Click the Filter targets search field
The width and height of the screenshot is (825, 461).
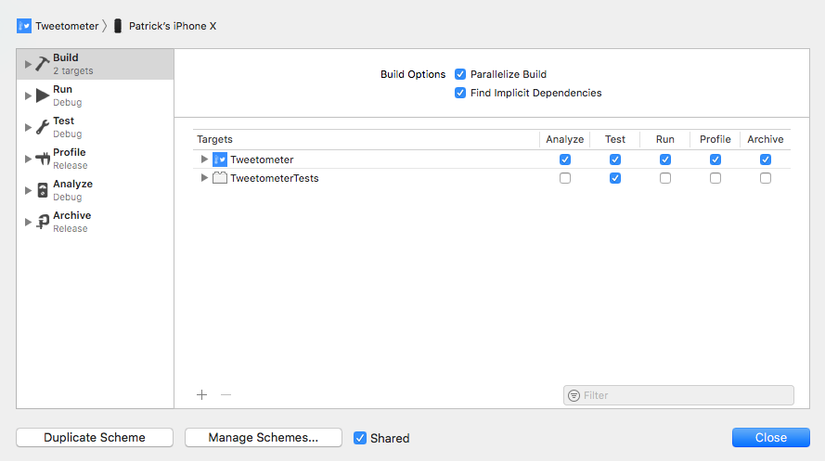[679, 396]
